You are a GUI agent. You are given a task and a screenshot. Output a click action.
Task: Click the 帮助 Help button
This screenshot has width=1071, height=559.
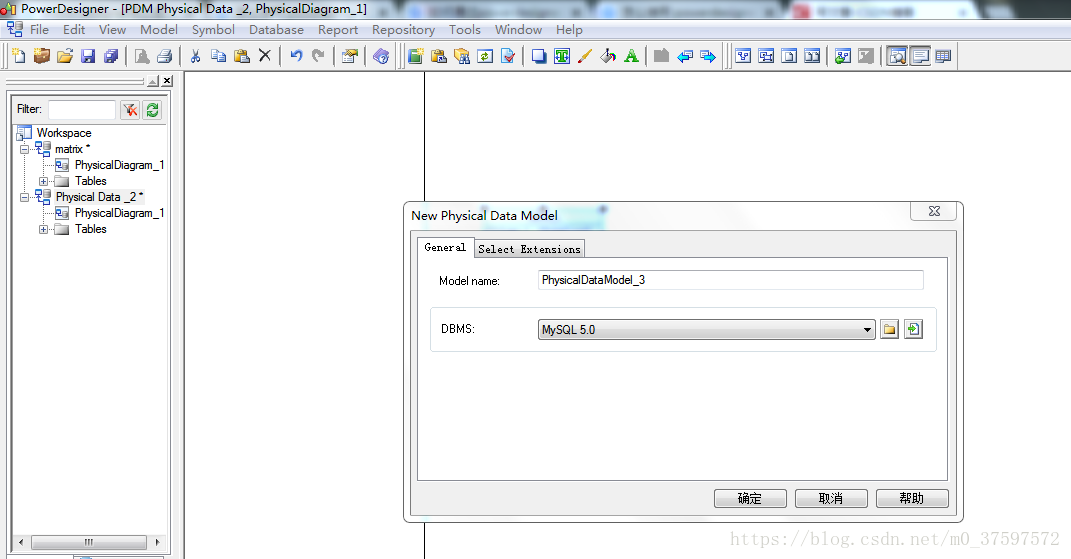click(912, 498)
